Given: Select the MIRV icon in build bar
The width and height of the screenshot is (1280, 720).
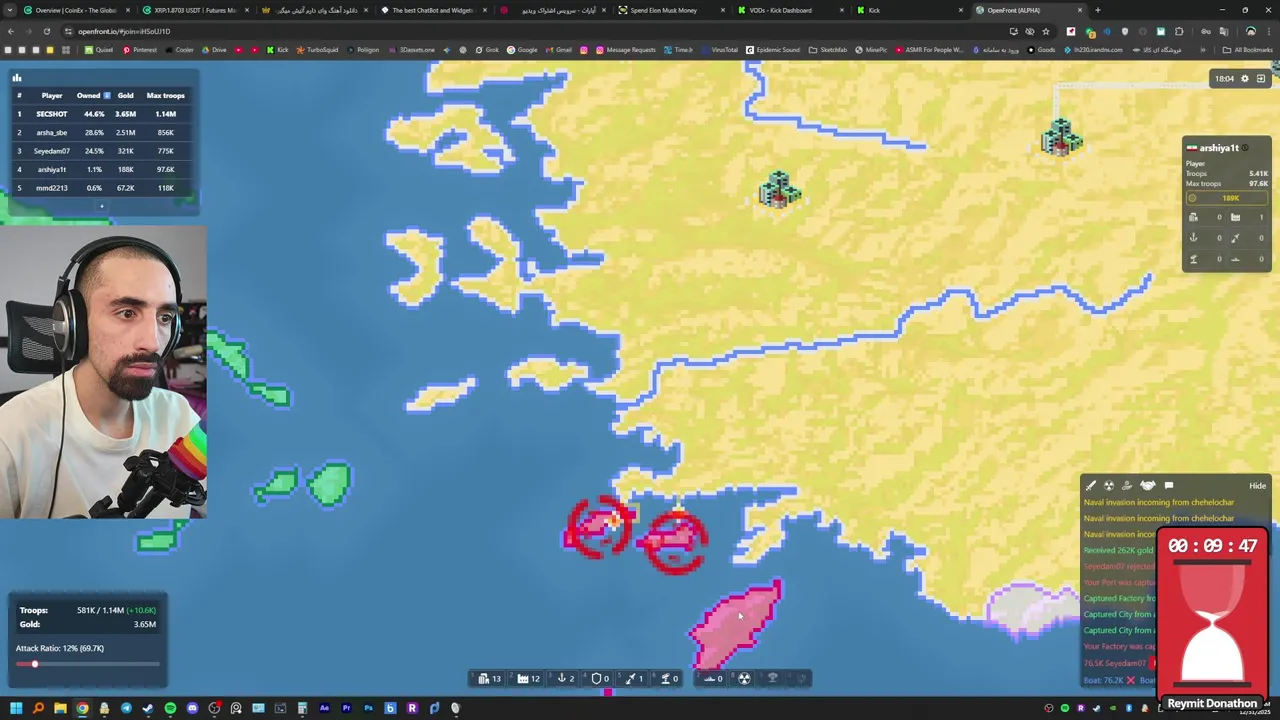Looking at the screenshot, I should [x=801, y=678].
